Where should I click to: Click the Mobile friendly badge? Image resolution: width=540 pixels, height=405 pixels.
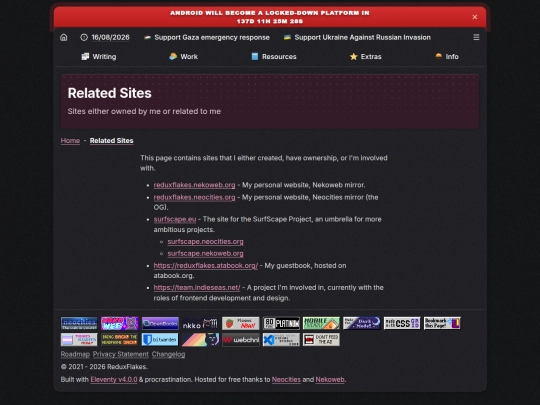pyautogui.click(x=321, y=323)
